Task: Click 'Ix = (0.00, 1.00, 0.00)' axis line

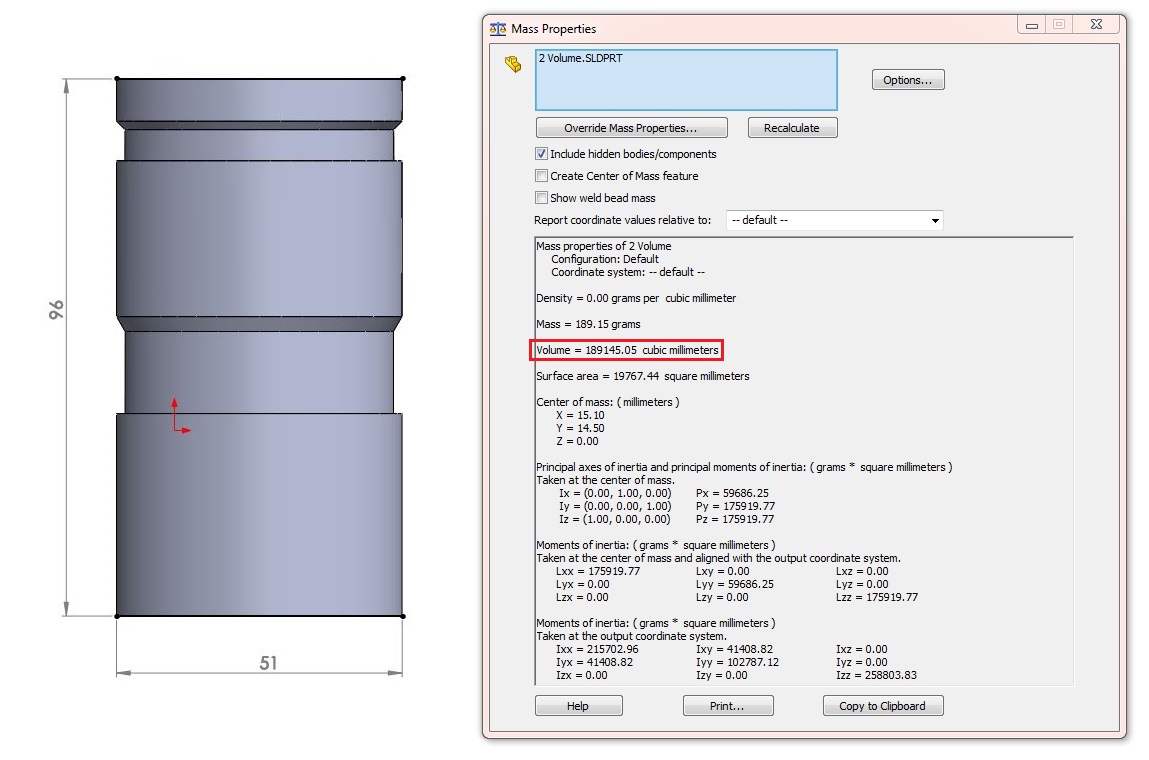Action: 615,493
